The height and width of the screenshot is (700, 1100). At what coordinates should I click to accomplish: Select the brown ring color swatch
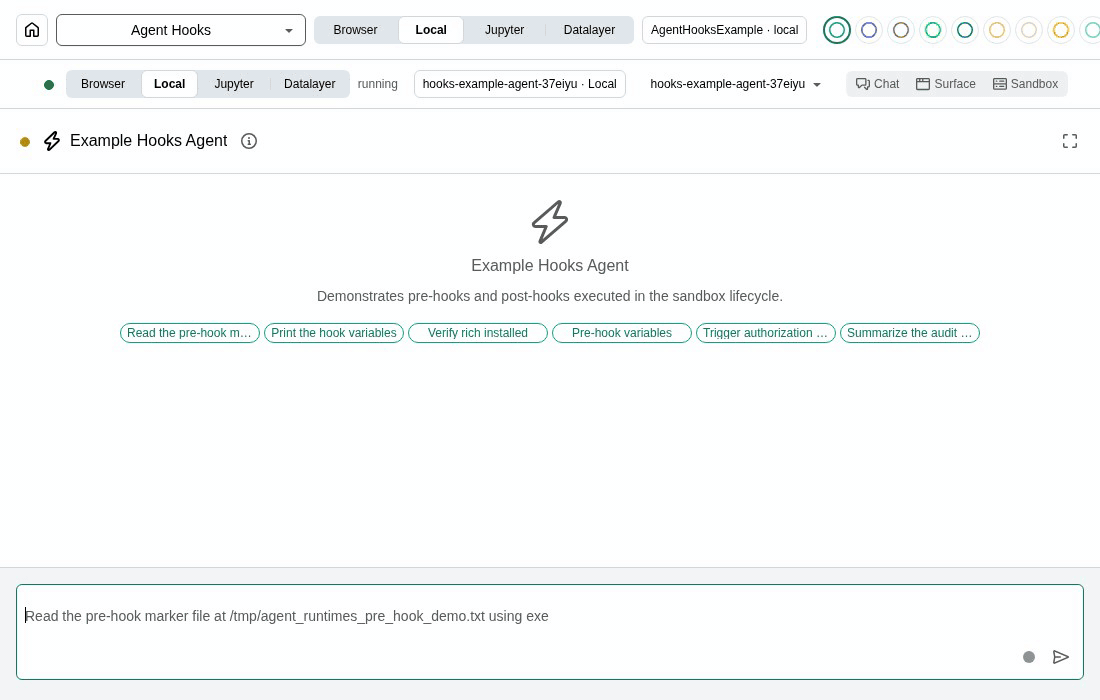click(901, 30)
